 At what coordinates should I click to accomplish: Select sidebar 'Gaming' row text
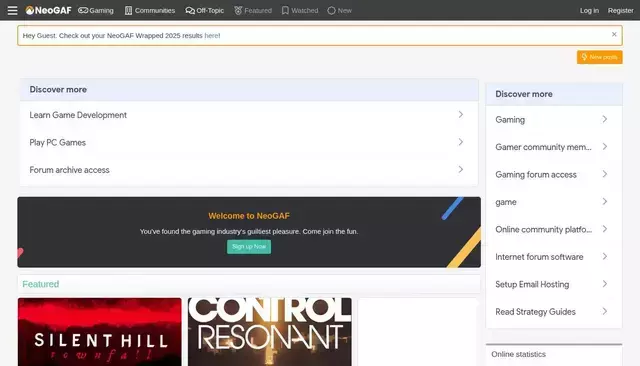coord(510,120)
